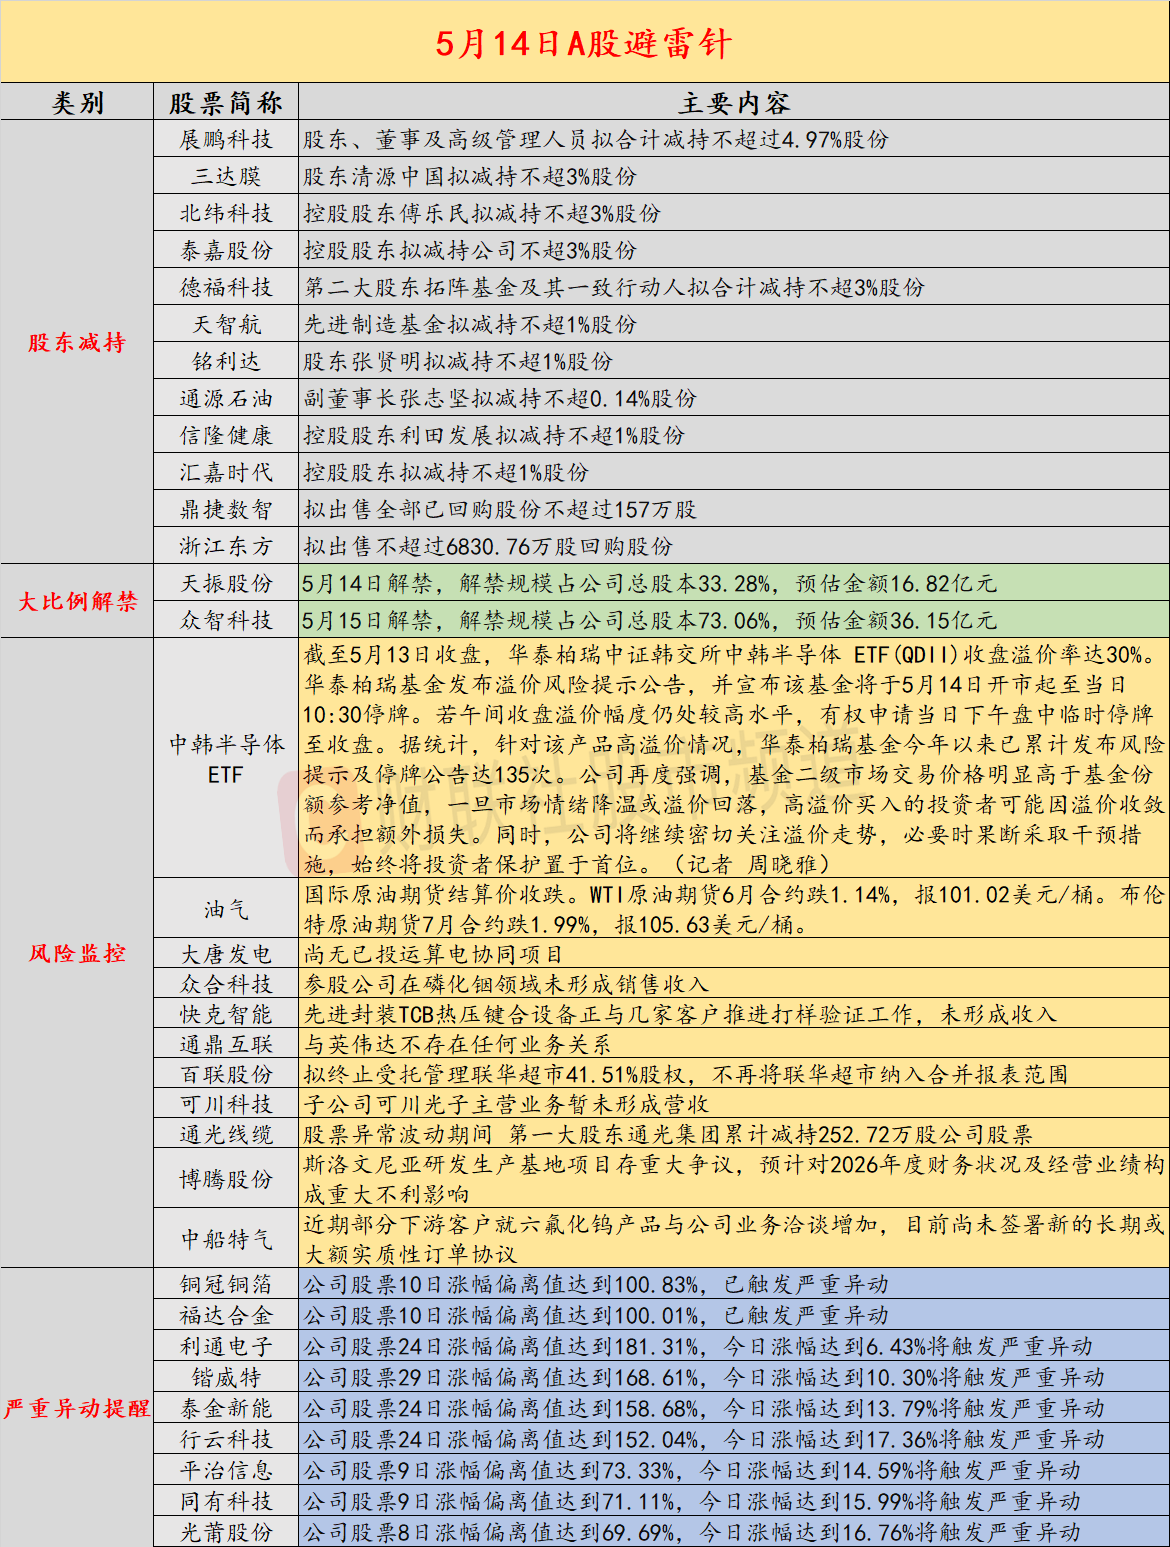The width and height of the screenshot is (1170, 1547).
Task: Click the title 5月14日A股避雷针
Action: 584,43
